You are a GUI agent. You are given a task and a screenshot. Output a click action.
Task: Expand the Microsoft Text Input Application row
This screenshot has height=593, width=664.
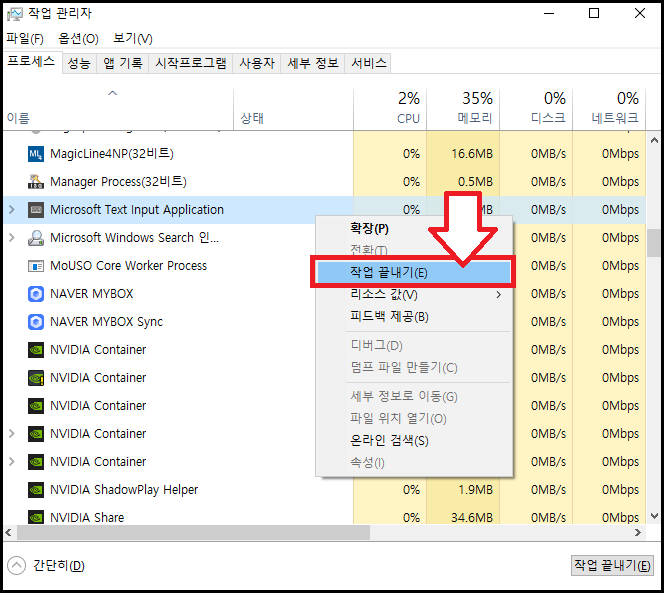click(12, 210)
